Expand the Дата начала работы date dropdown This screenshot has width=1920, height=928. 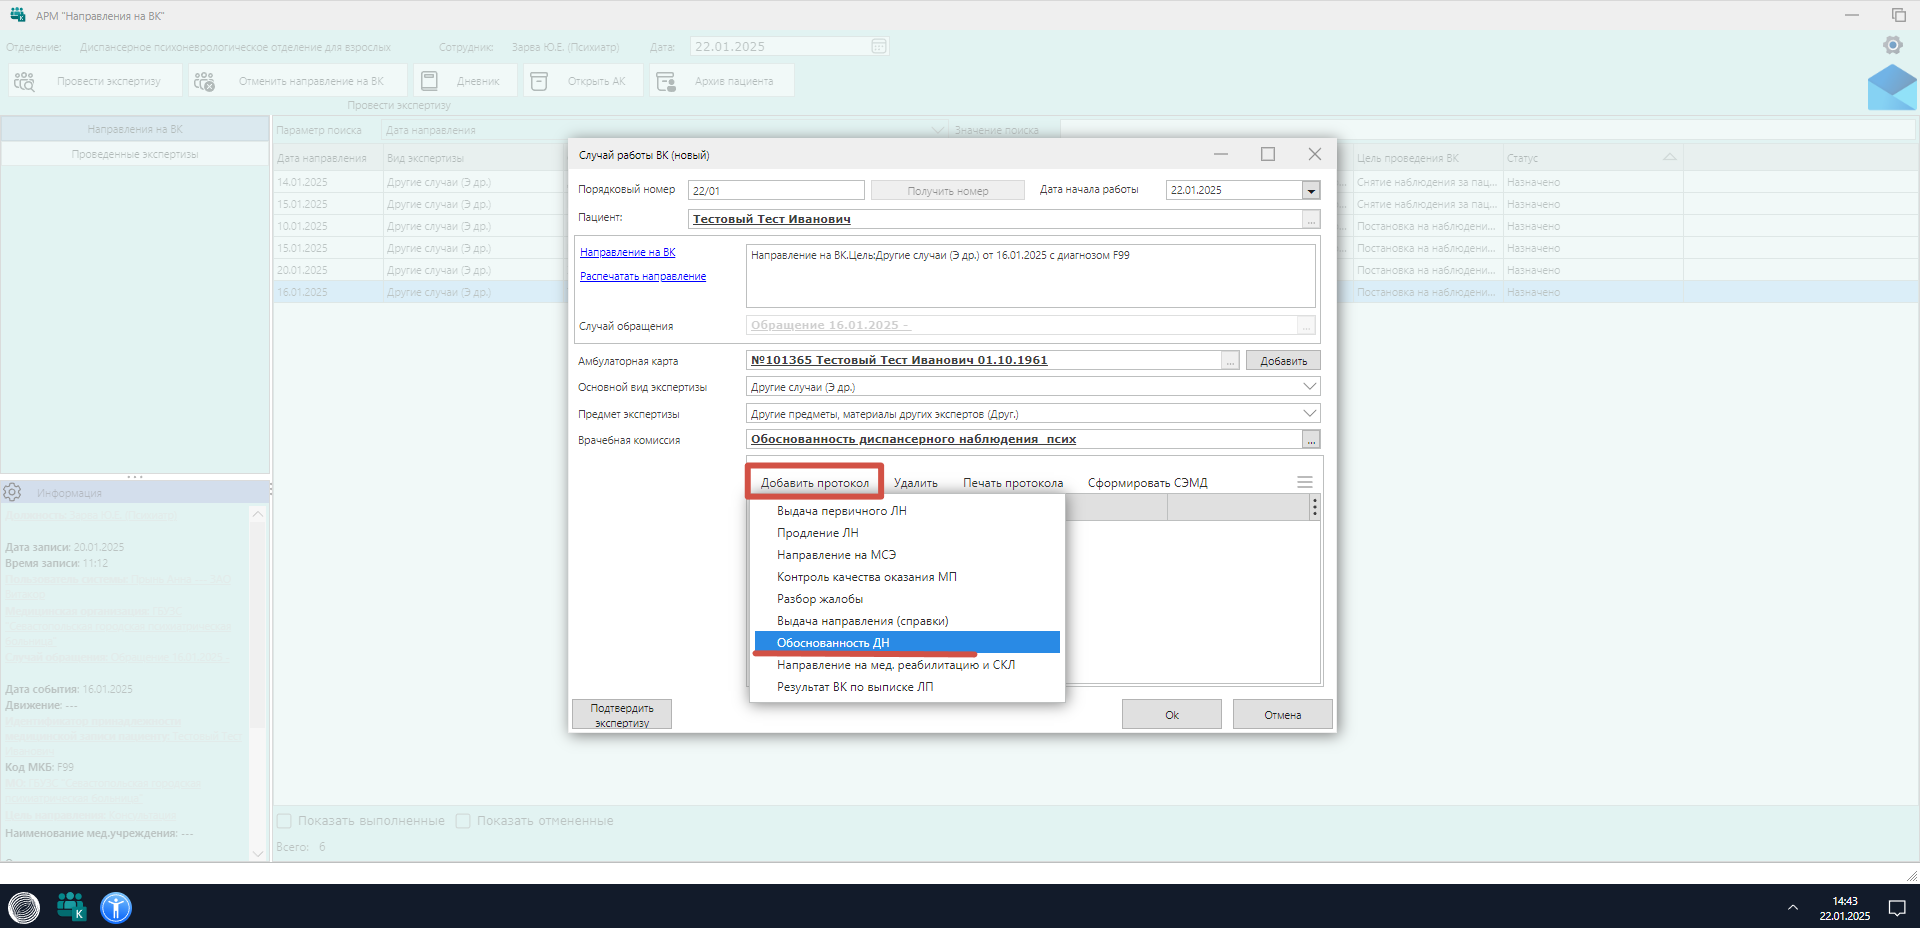1310,190
